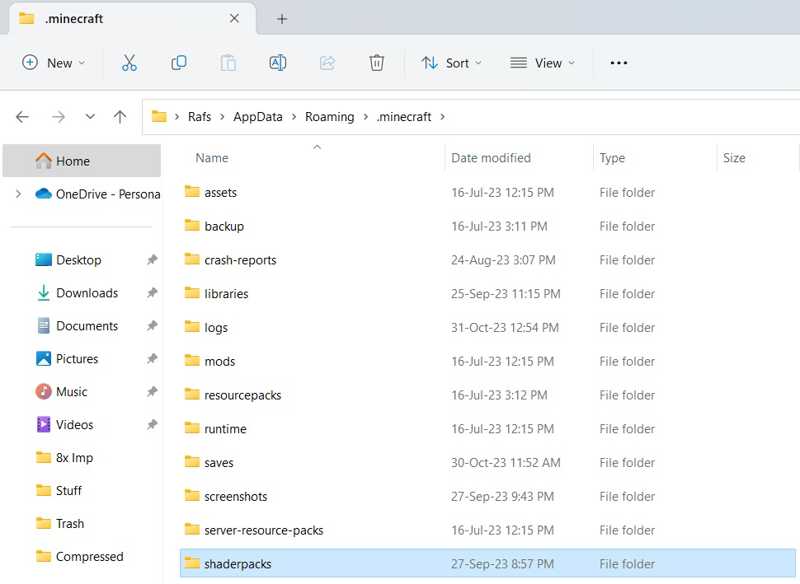Click Rafs in the breadcrumb path
The width and height of the screenshot is (800, 584).
point(199,117)
